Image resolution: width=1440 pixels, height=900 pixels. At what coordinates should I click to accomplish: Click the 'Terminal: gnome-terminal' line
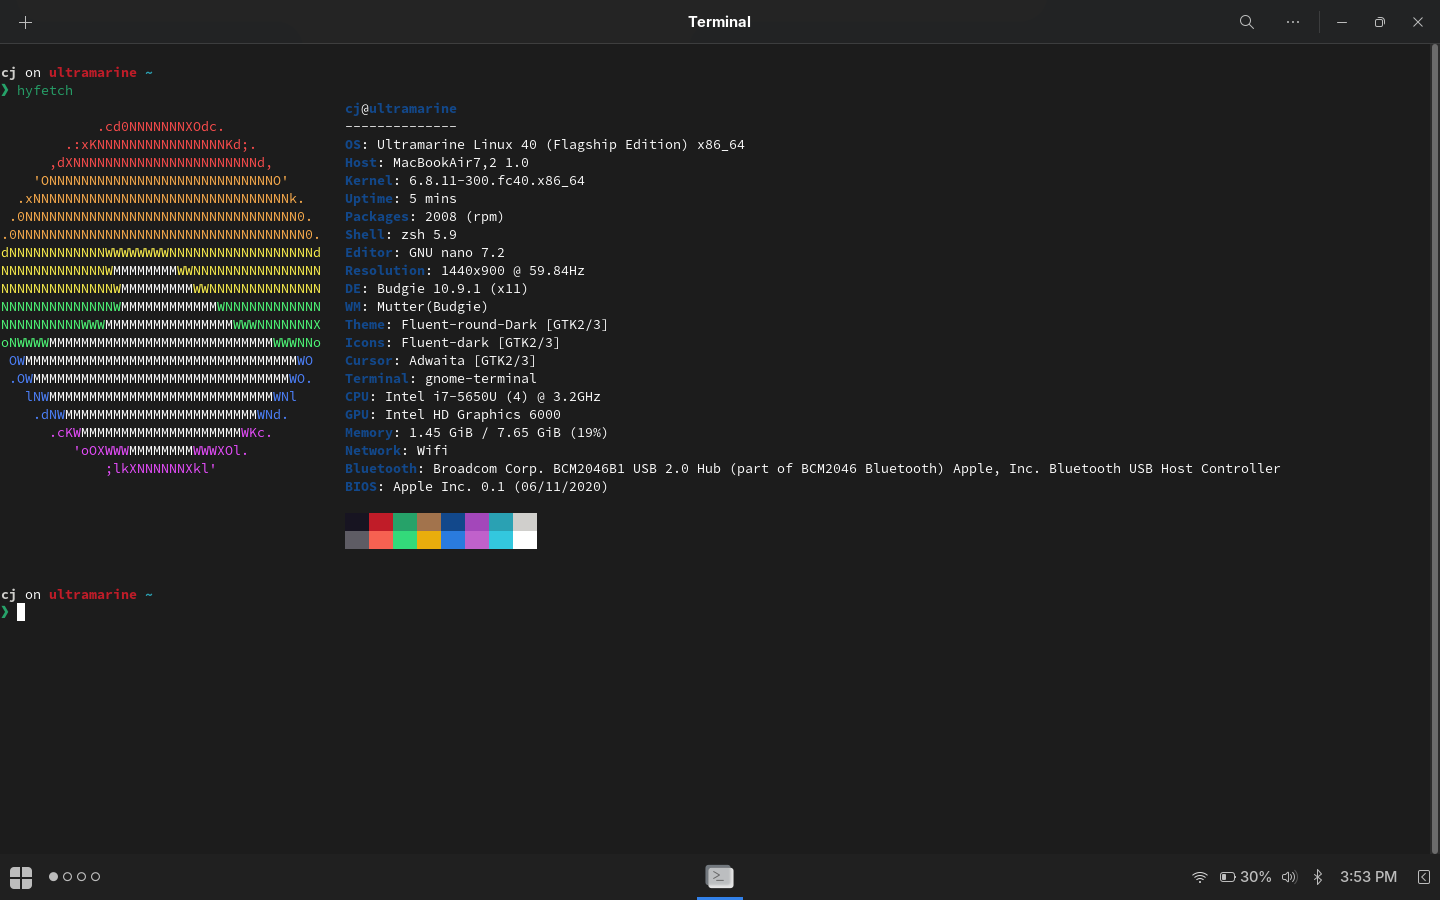tap(441, 378)
